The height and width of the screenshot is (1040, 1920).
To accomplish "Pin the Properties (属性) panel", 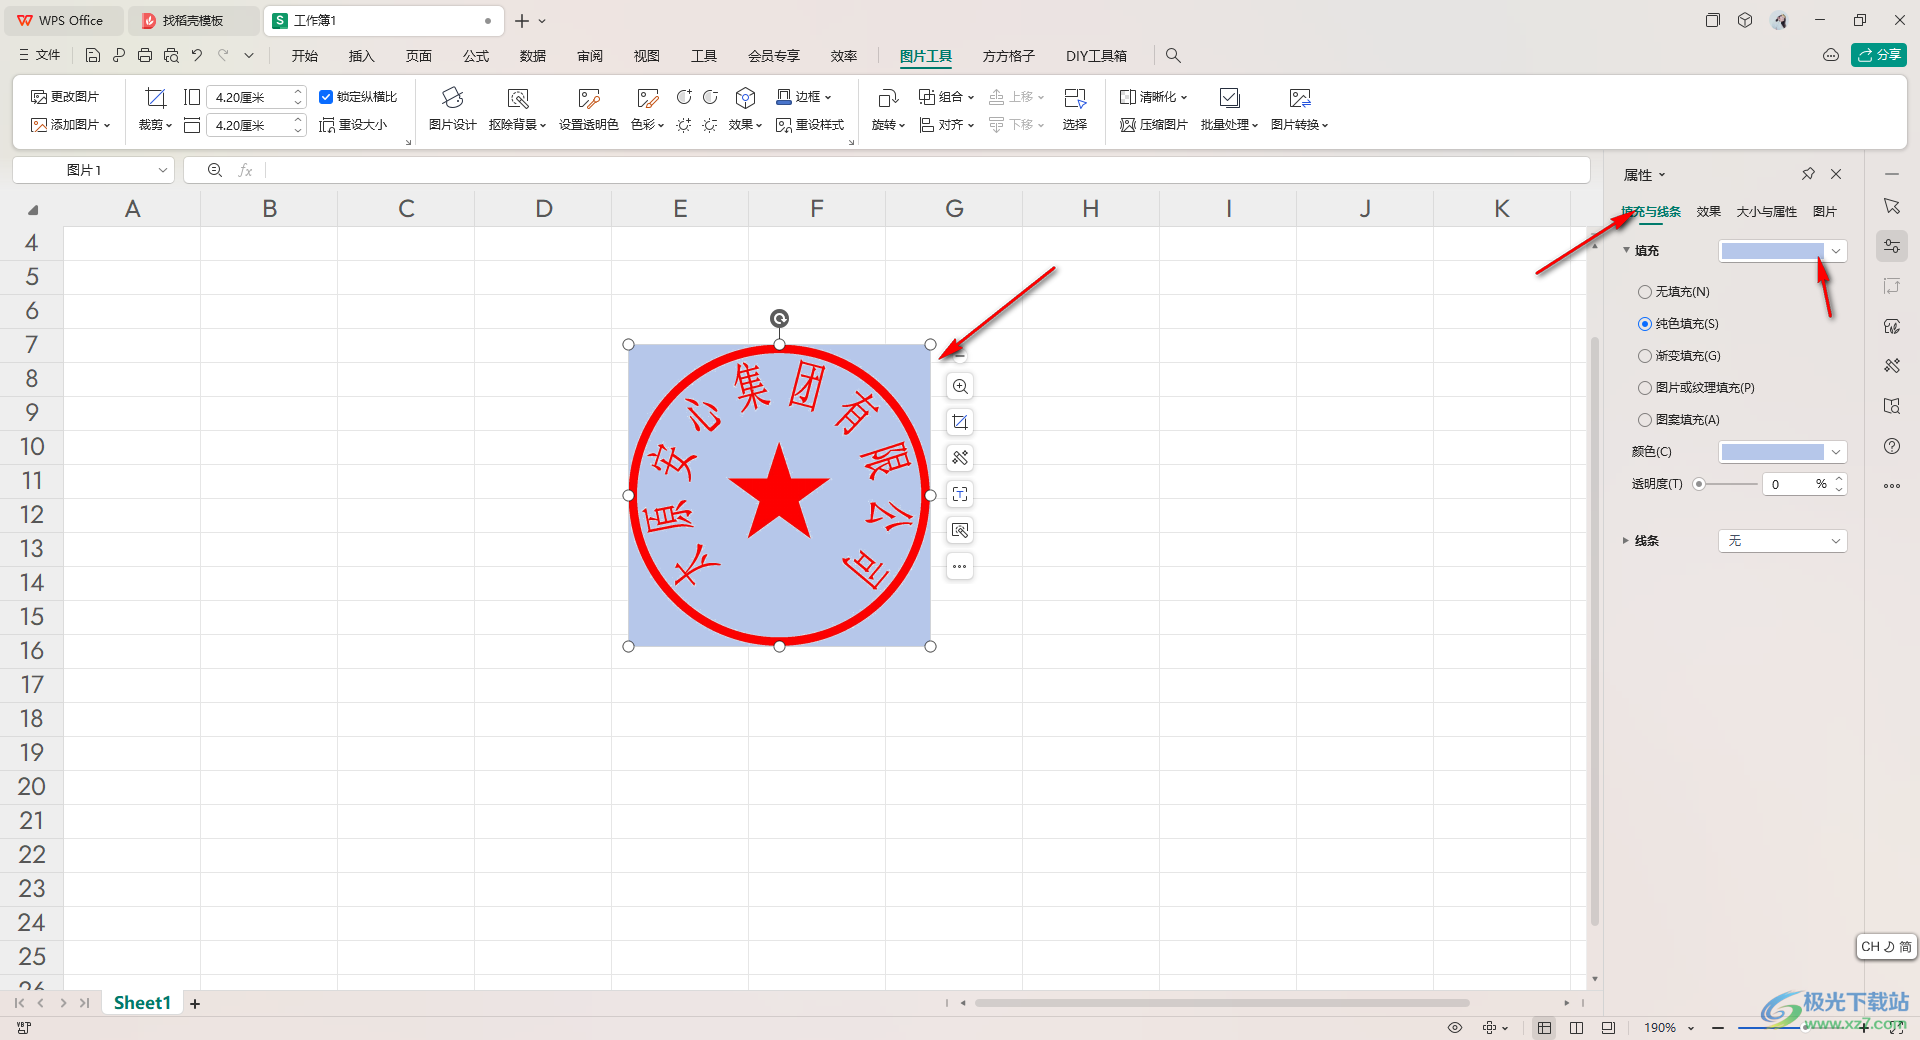I will [1808, 174].
